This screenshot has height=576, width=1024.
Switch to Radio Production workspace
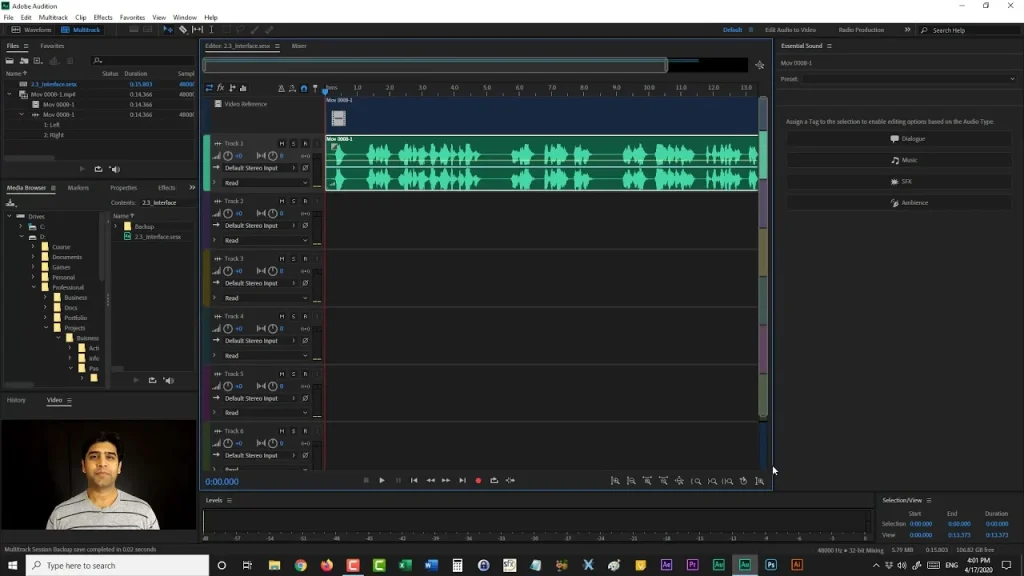tap(861, 30)
